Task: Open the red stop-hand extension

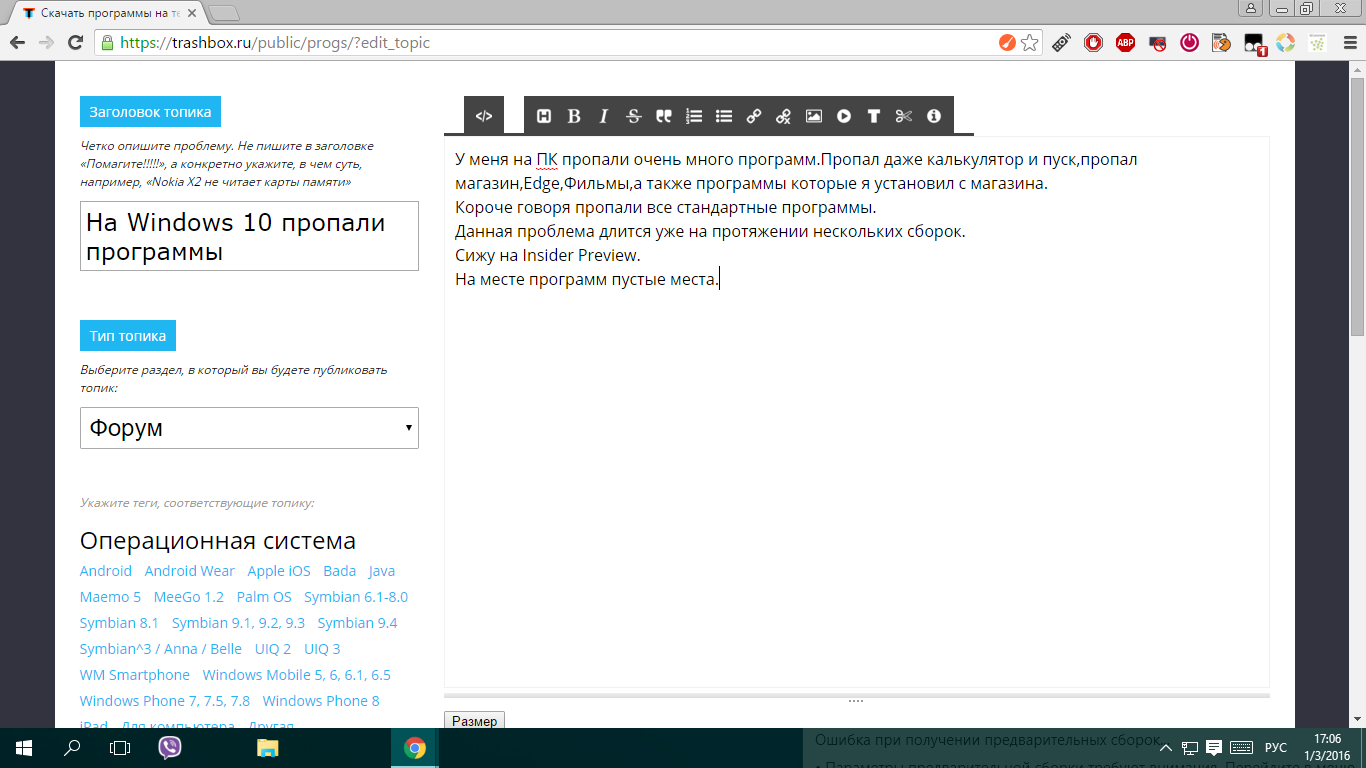Action: [x=1093, y=43]
